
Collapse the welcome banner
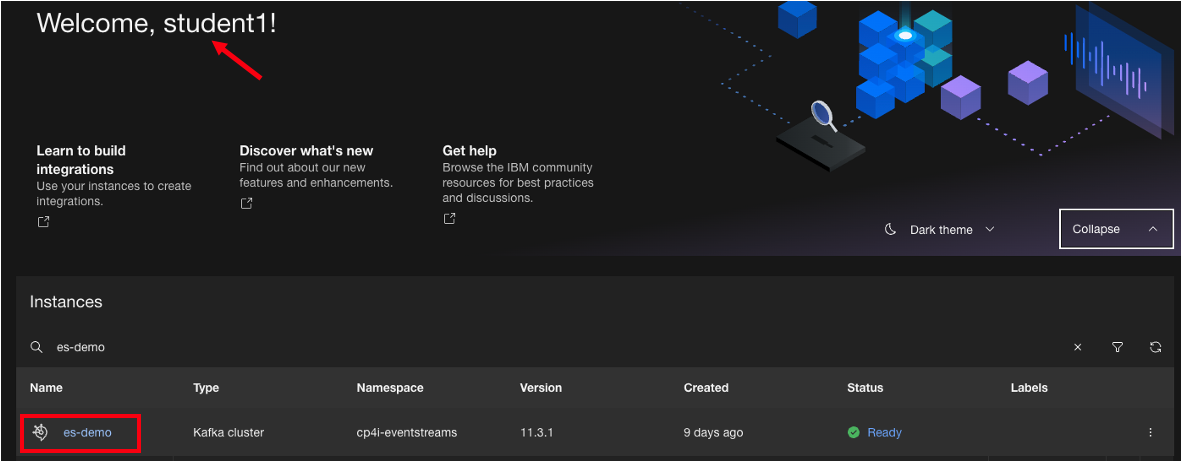click(x=1115, y=229)
